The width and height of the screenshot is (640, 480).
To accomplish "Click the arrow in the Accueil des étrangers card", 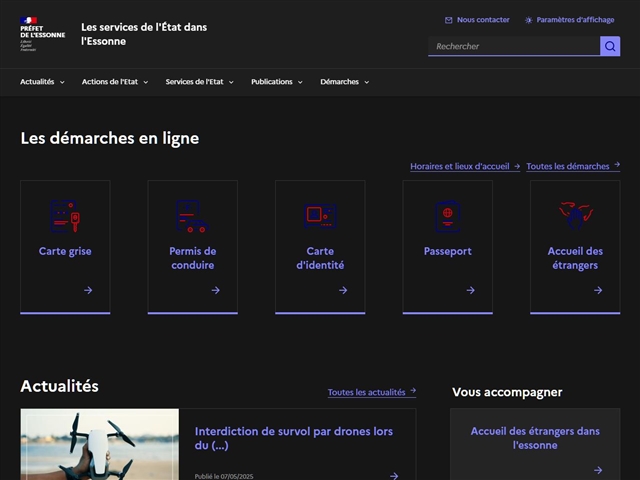I will (x=598, y=290).
